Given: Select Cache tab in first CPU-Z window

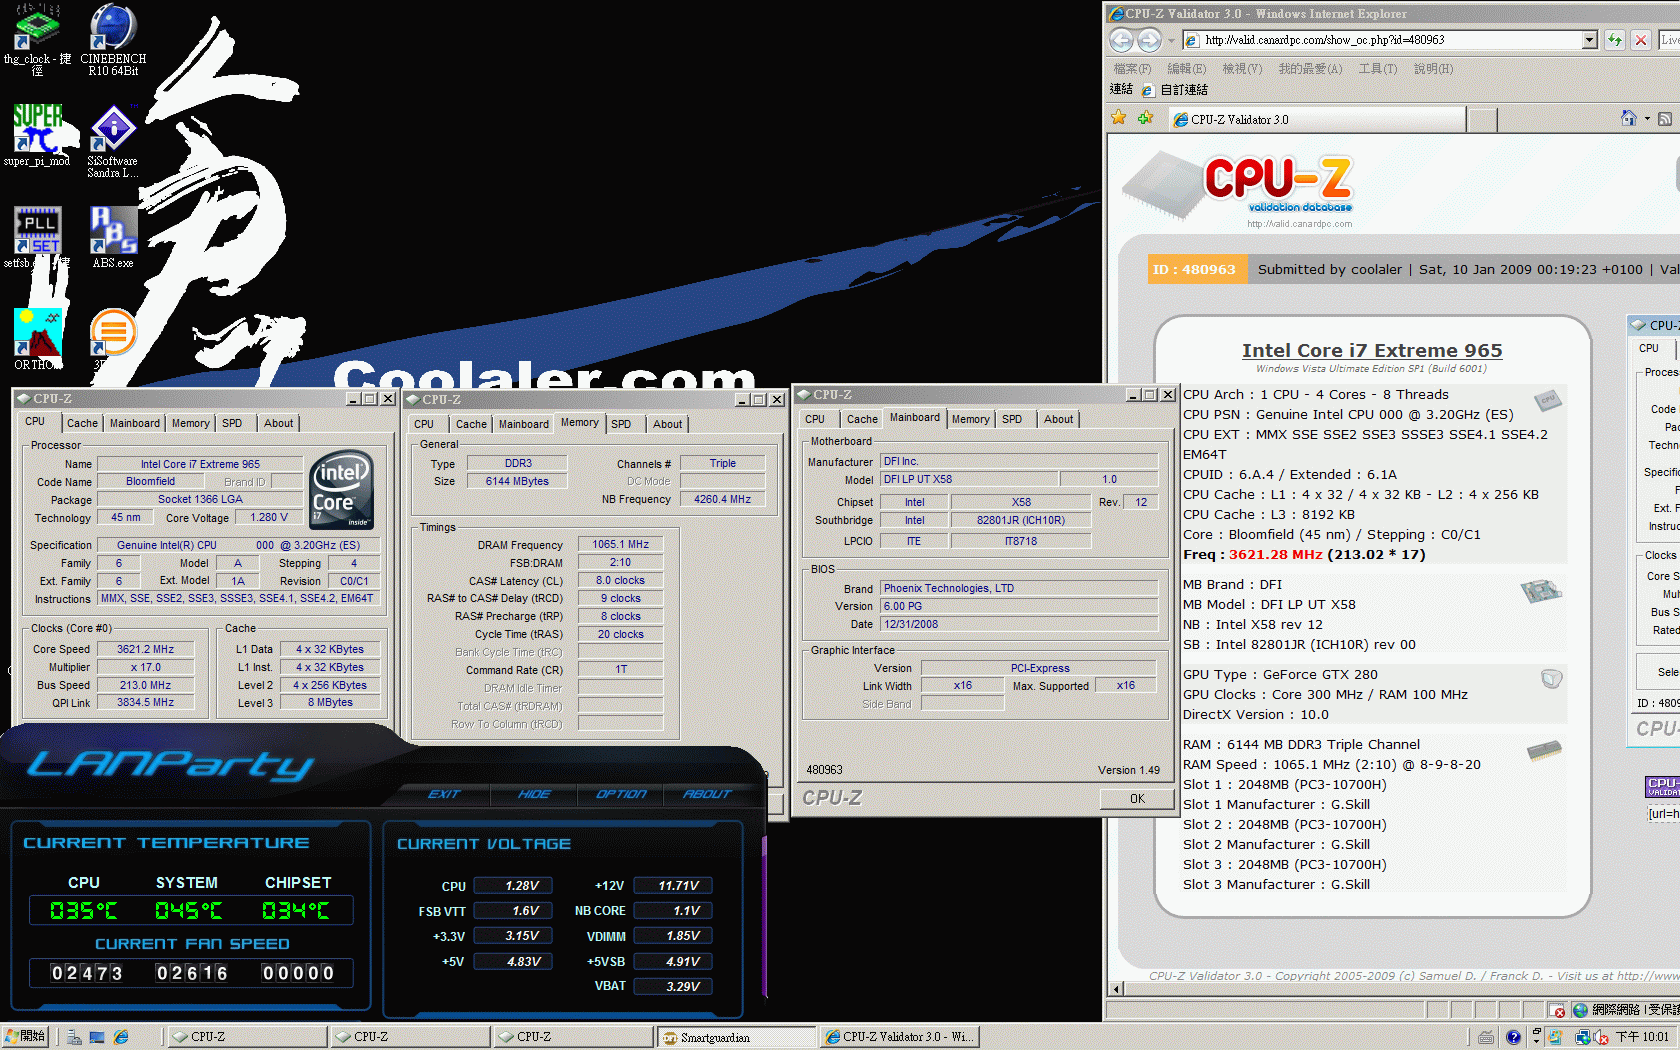Looking at the screenshot, I should click(82, 423).
